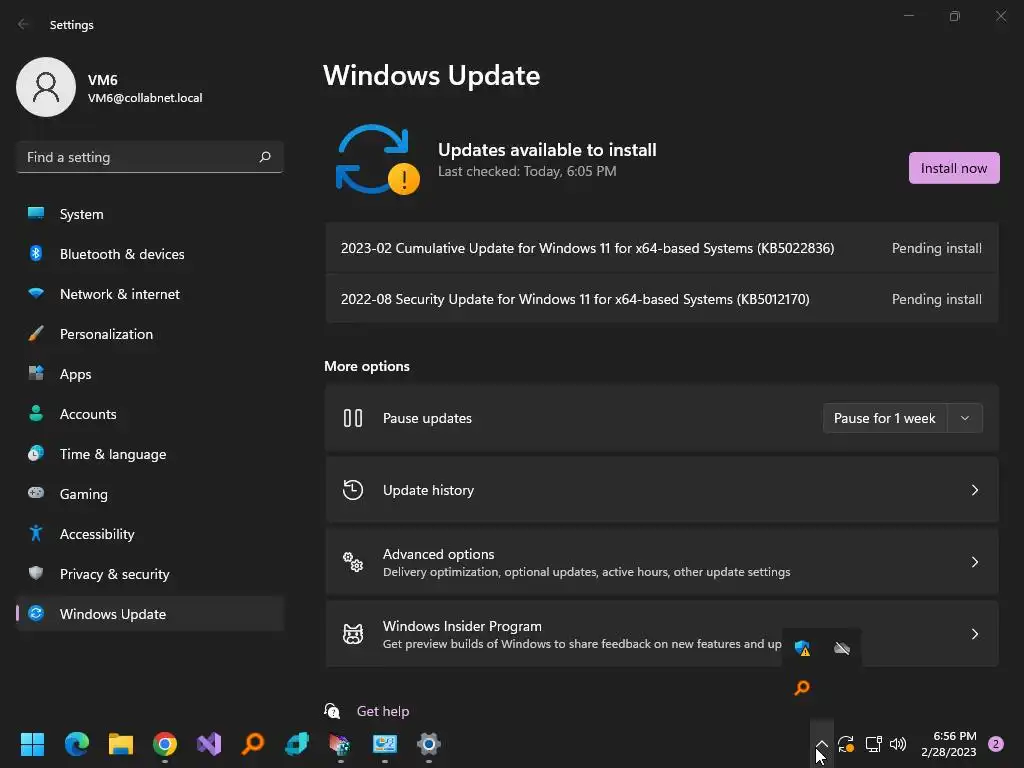This screenshot has height=768, width=1024.
Task: Click the volume speaker icon
Action: pyautogui.click(x=898, y=744)
